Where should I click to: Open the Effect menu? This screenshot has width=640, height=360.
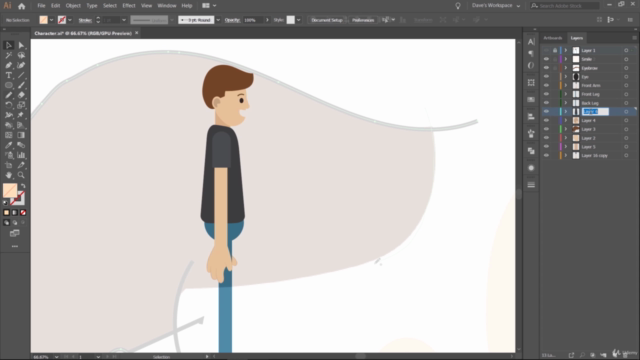point(129,6)
